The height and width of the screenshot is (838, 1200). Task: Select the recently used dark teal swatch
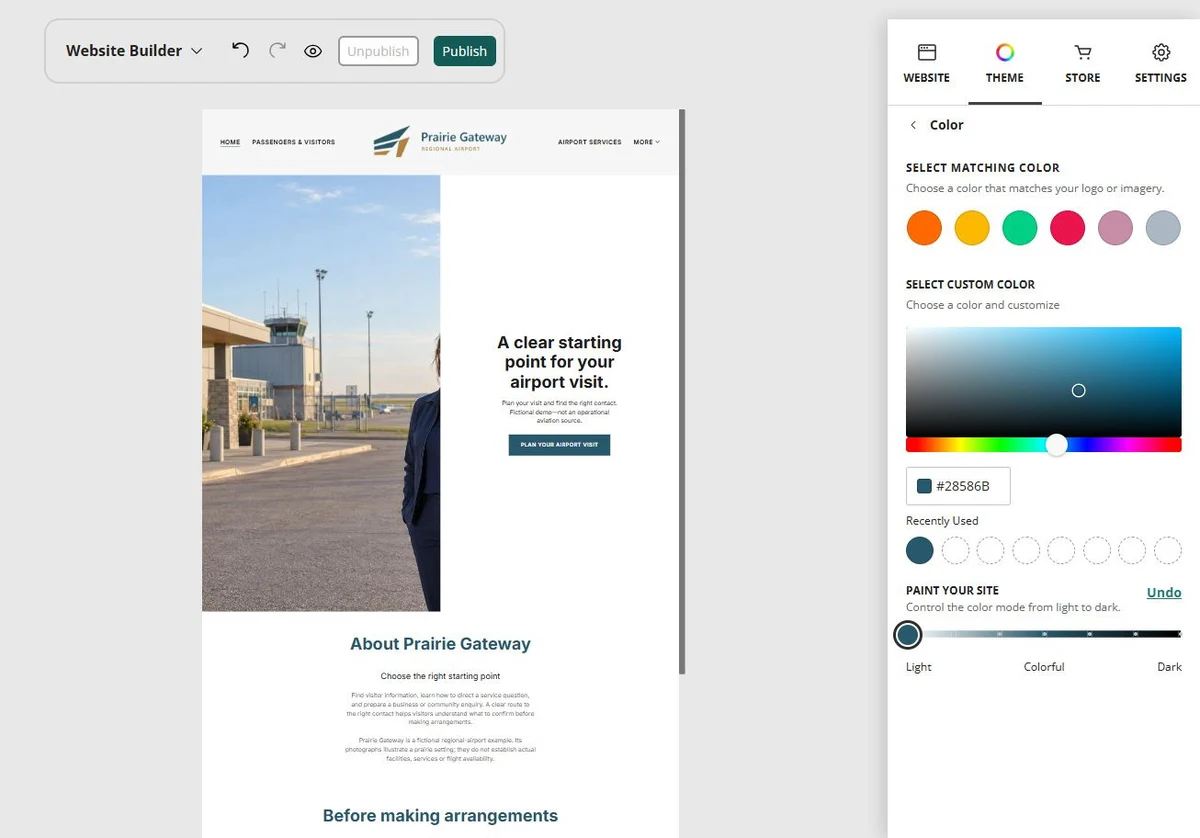920,550
